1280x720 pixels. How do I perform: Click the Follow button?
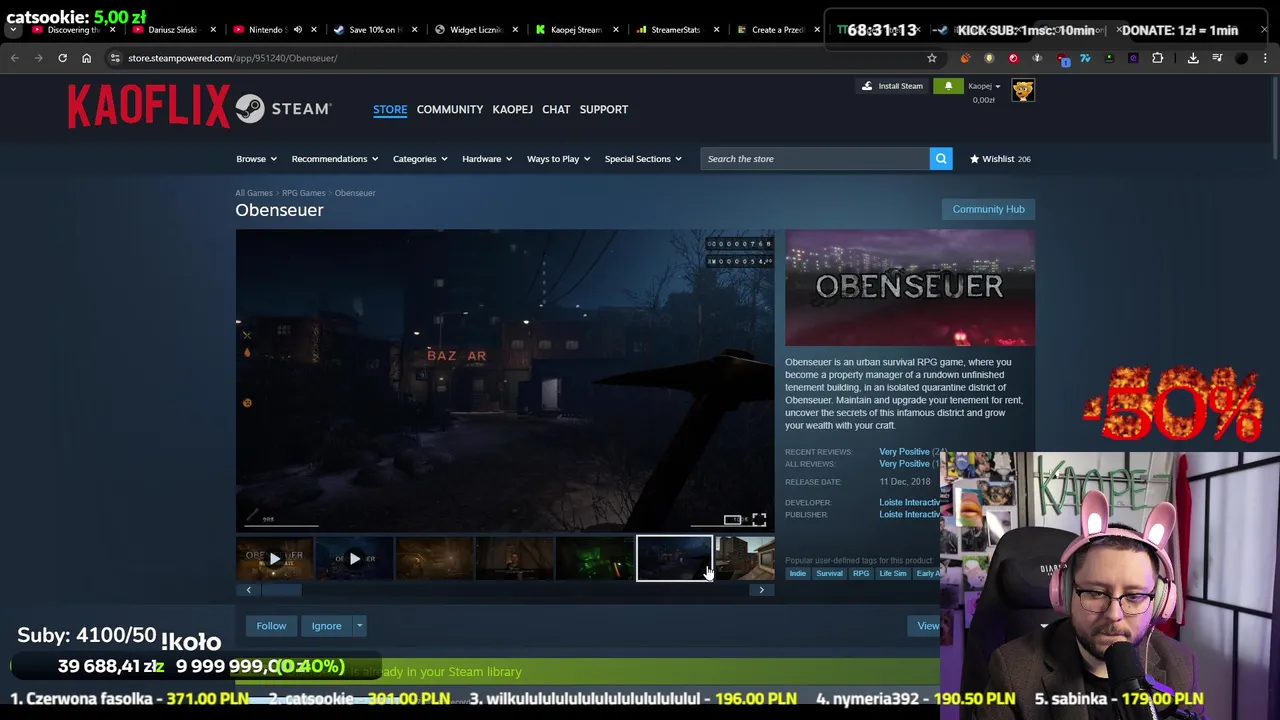(271, 626)
